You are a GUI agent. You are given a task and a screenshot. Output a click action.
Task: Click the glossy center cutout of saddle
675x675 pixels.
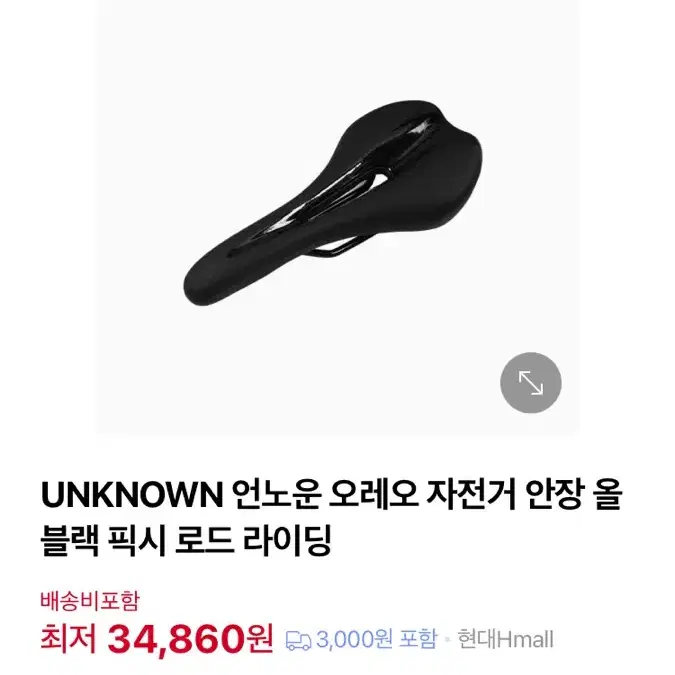point(344,185)
